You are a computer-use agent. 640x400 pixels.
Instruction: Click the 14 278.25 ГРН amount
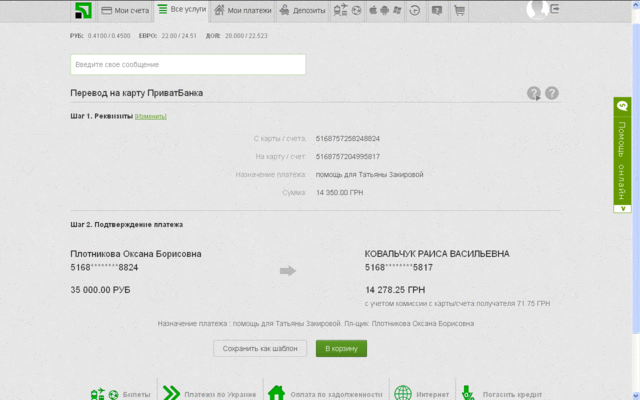point(395,290)
